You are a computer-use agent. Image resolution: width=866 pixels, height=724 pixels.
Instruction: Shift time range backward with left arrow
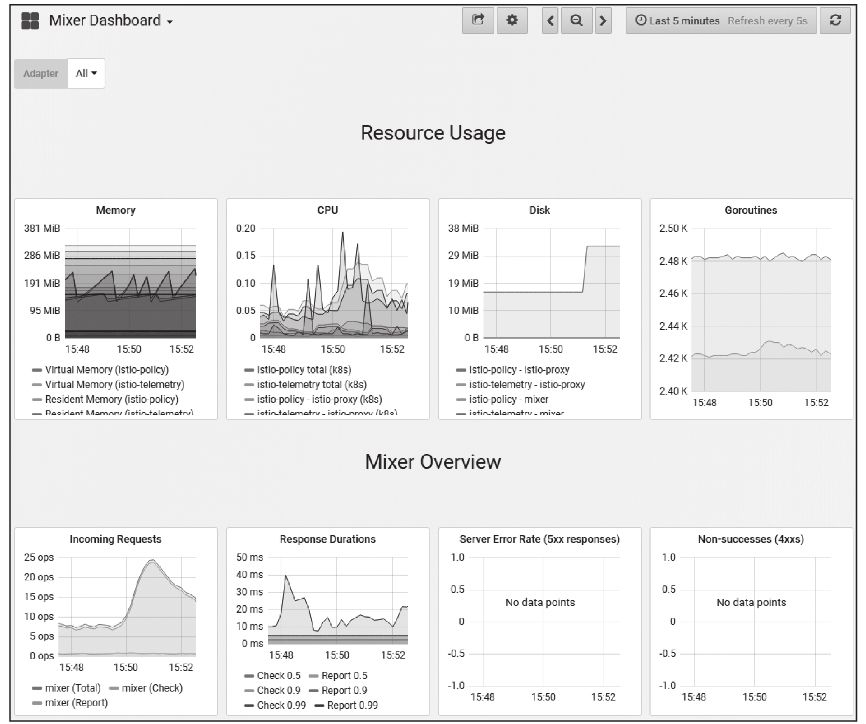(550, 21)
